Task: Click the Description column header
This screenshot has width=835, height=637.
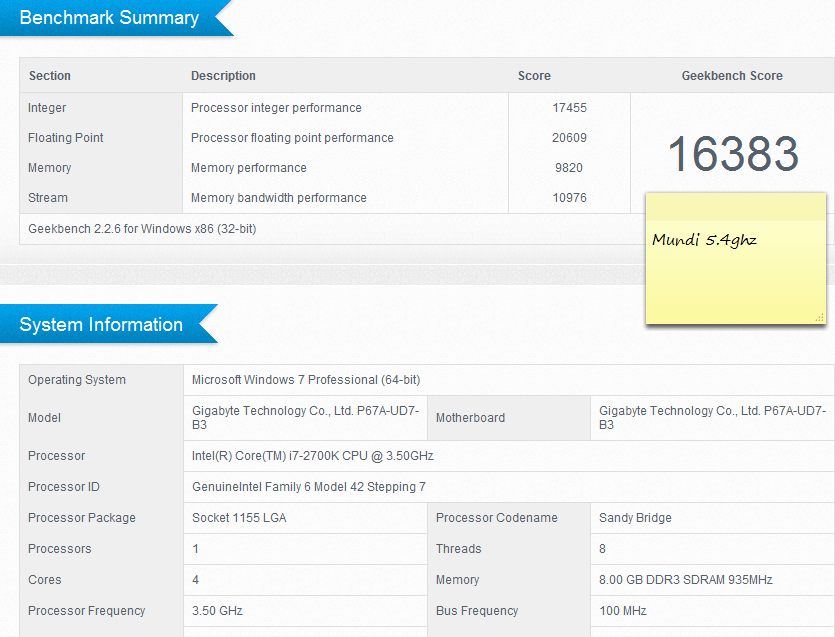Action: coord(223,76)
